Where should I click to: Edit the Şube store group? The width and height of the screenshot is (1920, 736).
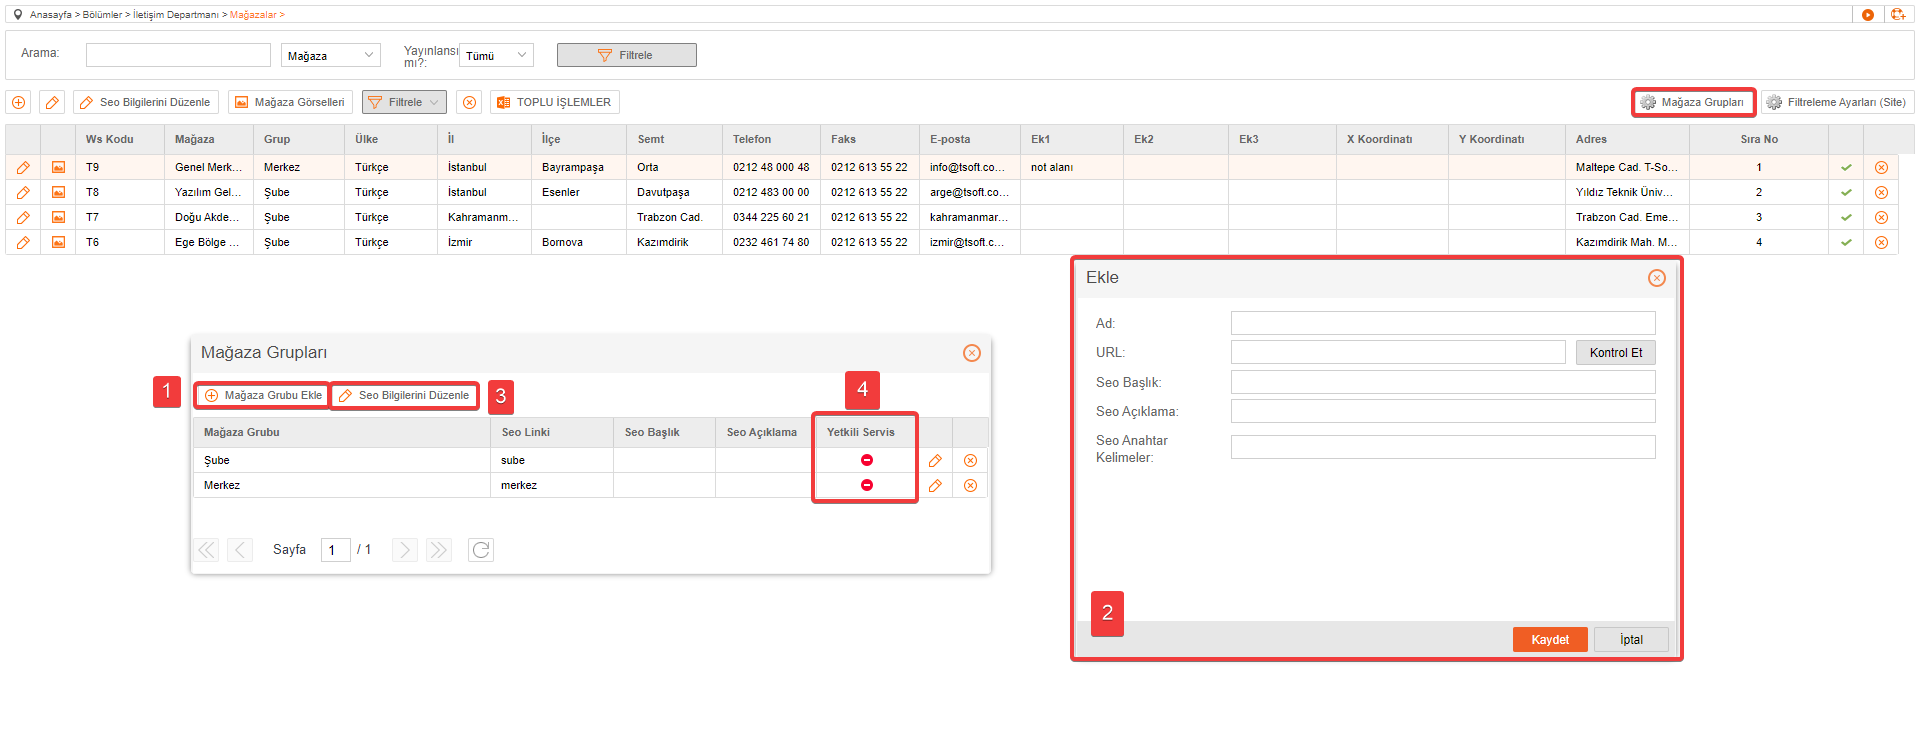coord(935,460)
